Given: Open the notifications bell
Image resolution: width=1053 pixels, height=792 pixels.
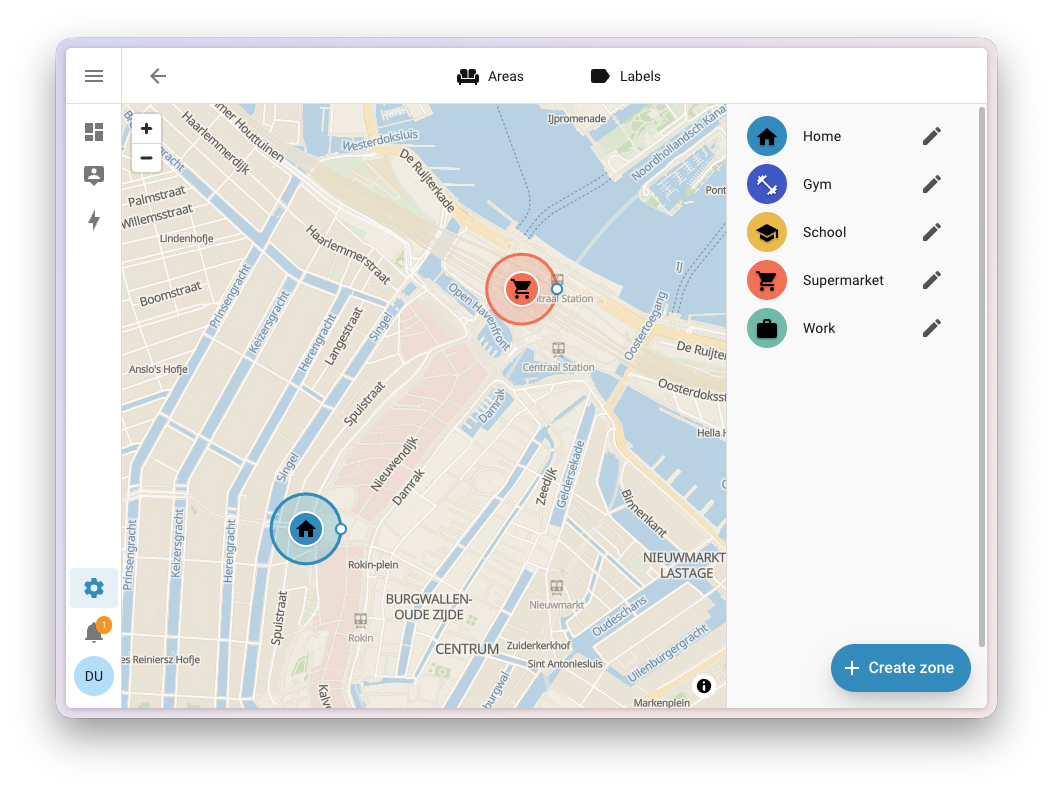Looking at the screenshot, I should coord(94,632).
